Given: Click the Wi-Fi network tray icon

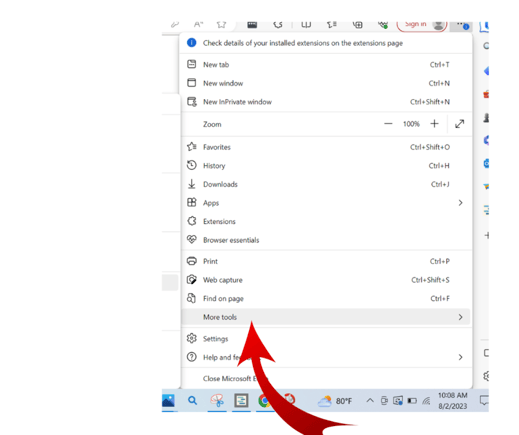Looking at the screenshot, I should point(426,401).
